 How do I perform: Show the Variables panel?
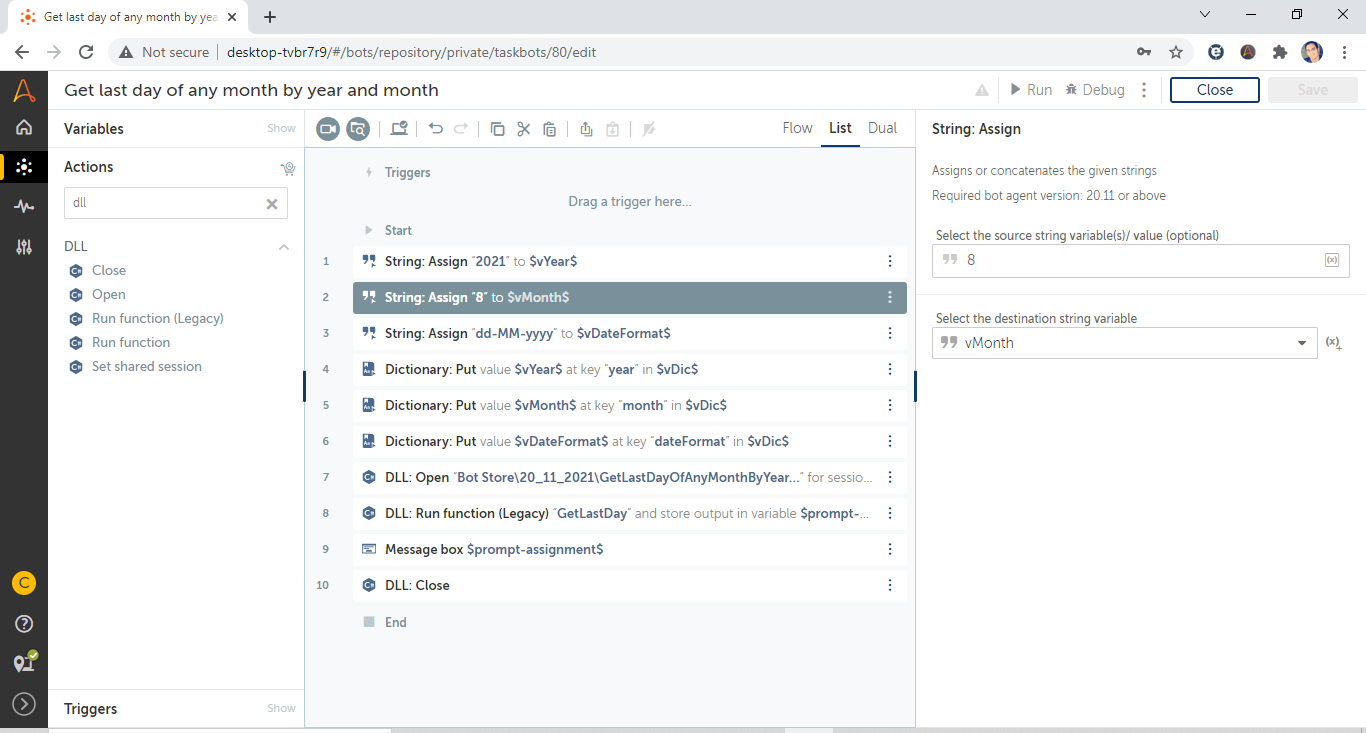click(281, 129)
